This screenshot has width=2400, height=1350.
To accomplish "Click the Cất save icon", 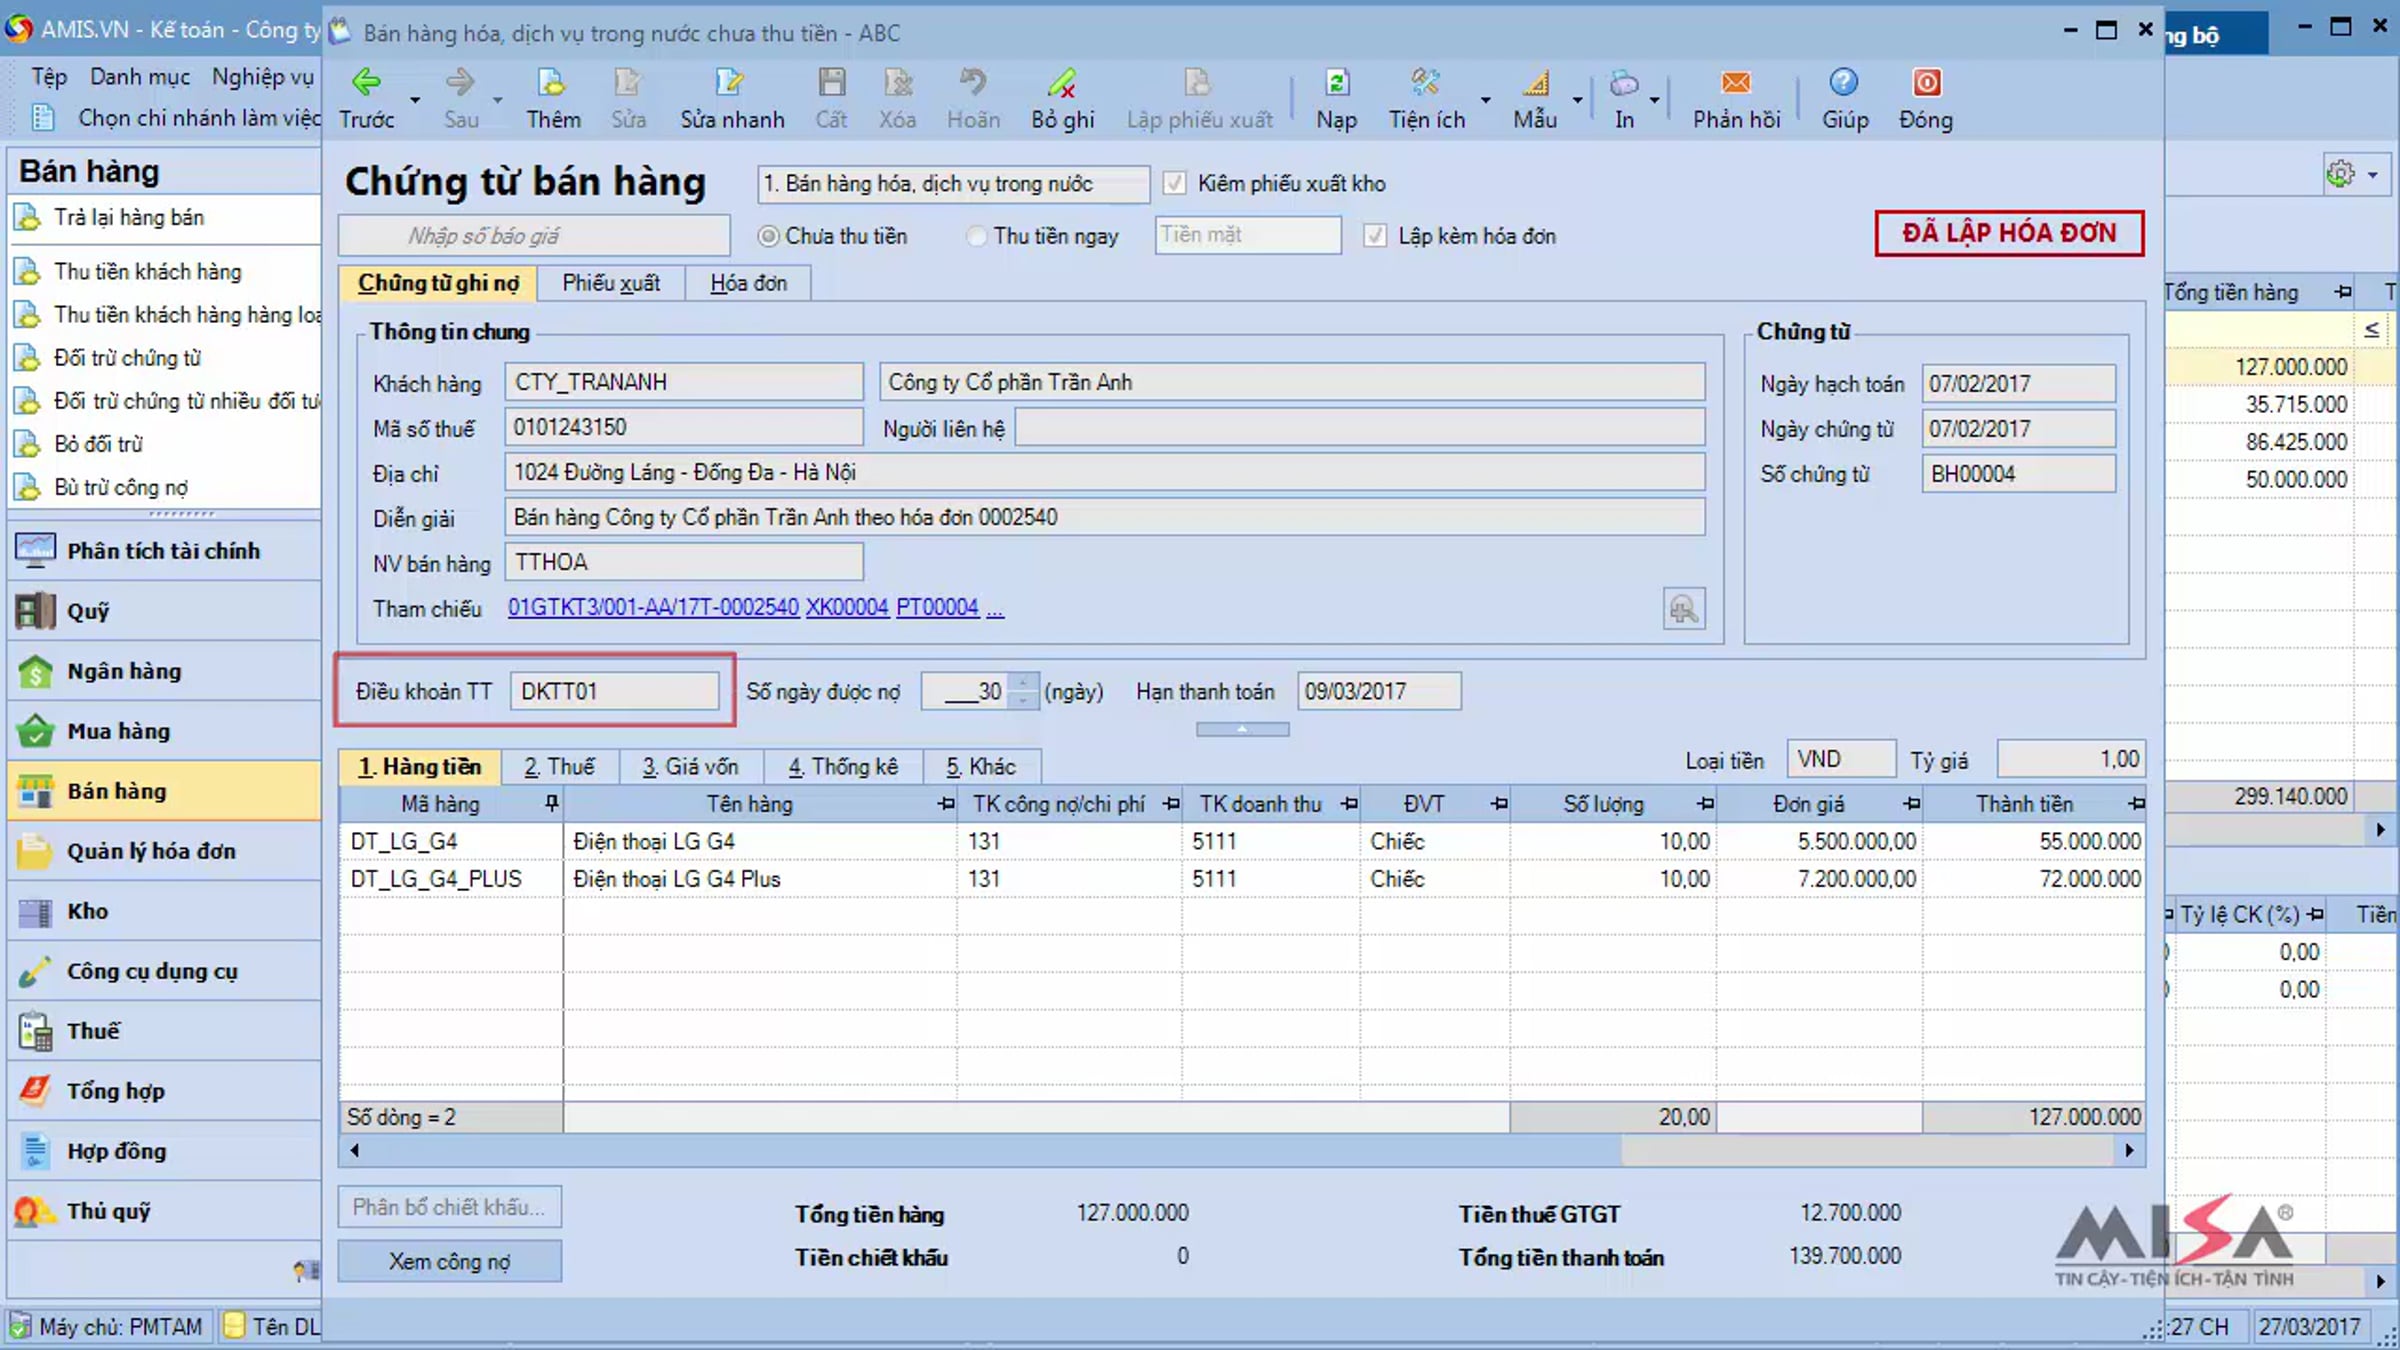I will [x=831, y=83].
